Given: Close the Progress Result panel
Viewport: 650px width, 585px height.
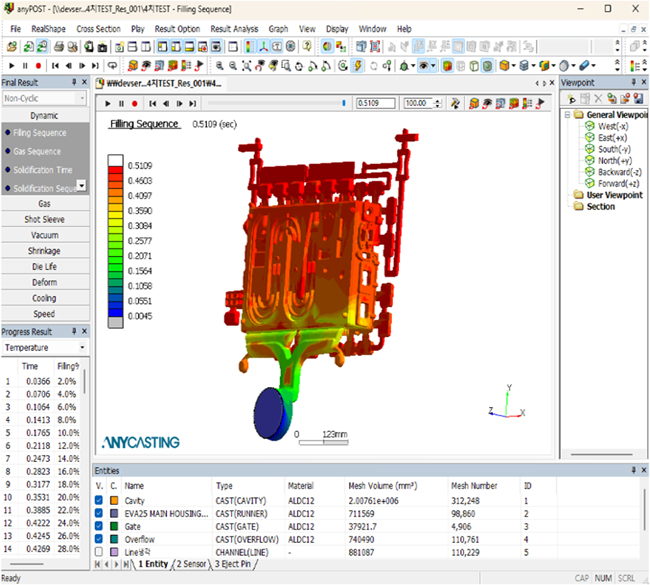Looking at the screenshot, I should [85, 331].
